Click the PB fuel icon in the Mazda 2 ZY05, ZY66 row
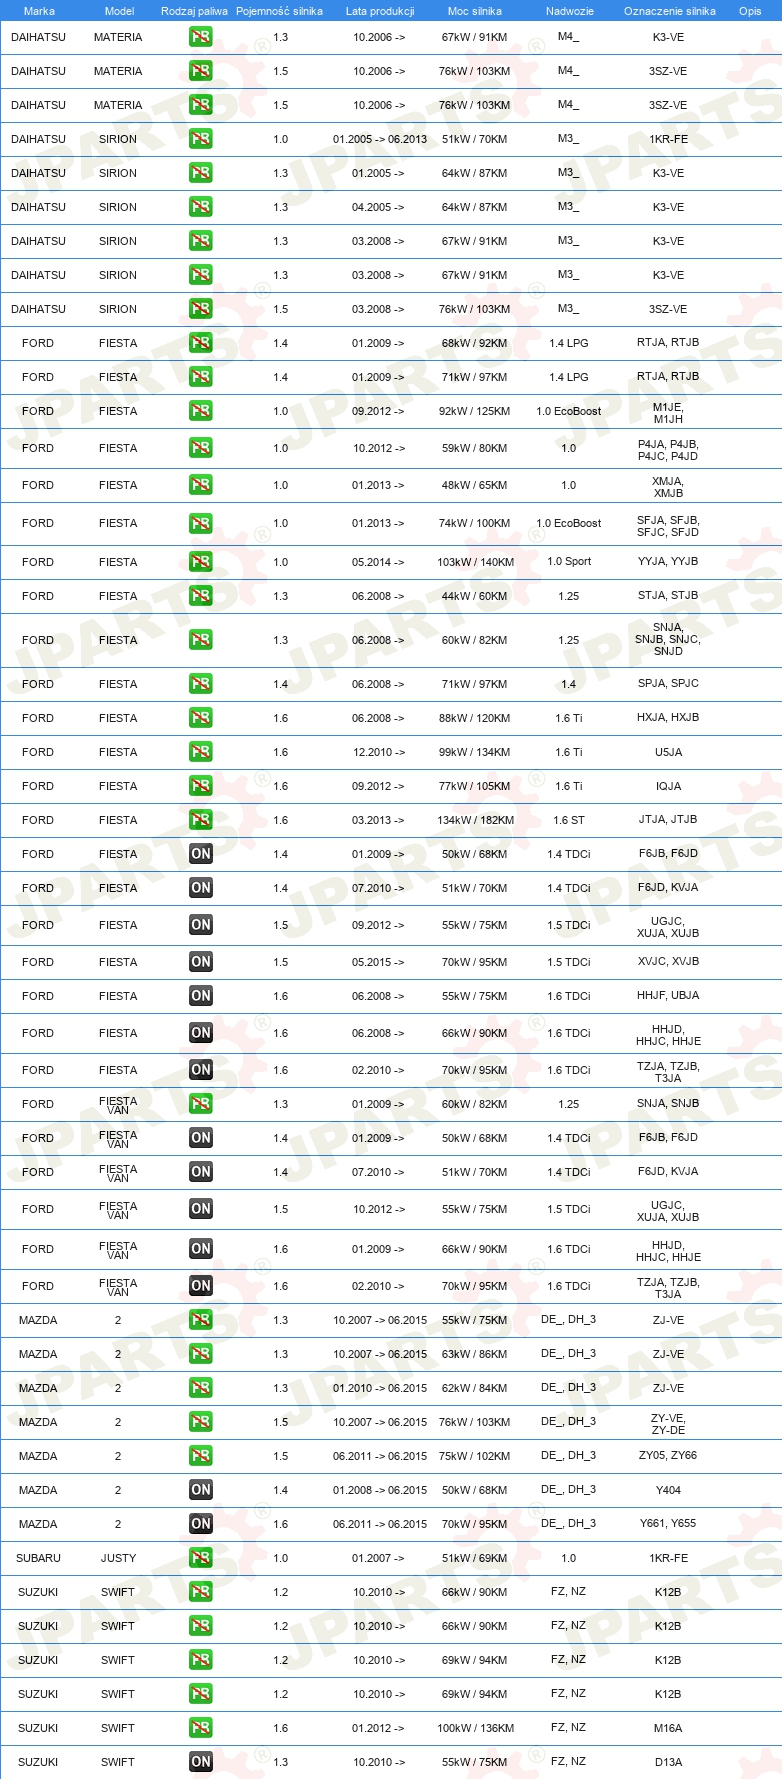This screenshot has height=1779, width=782. point(200,1456)
